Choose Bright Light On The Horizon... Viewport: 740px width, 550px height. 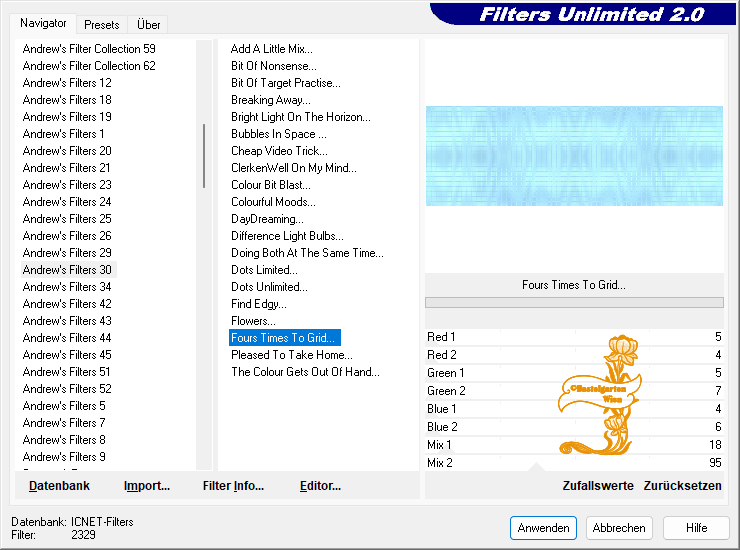(301, 117)
